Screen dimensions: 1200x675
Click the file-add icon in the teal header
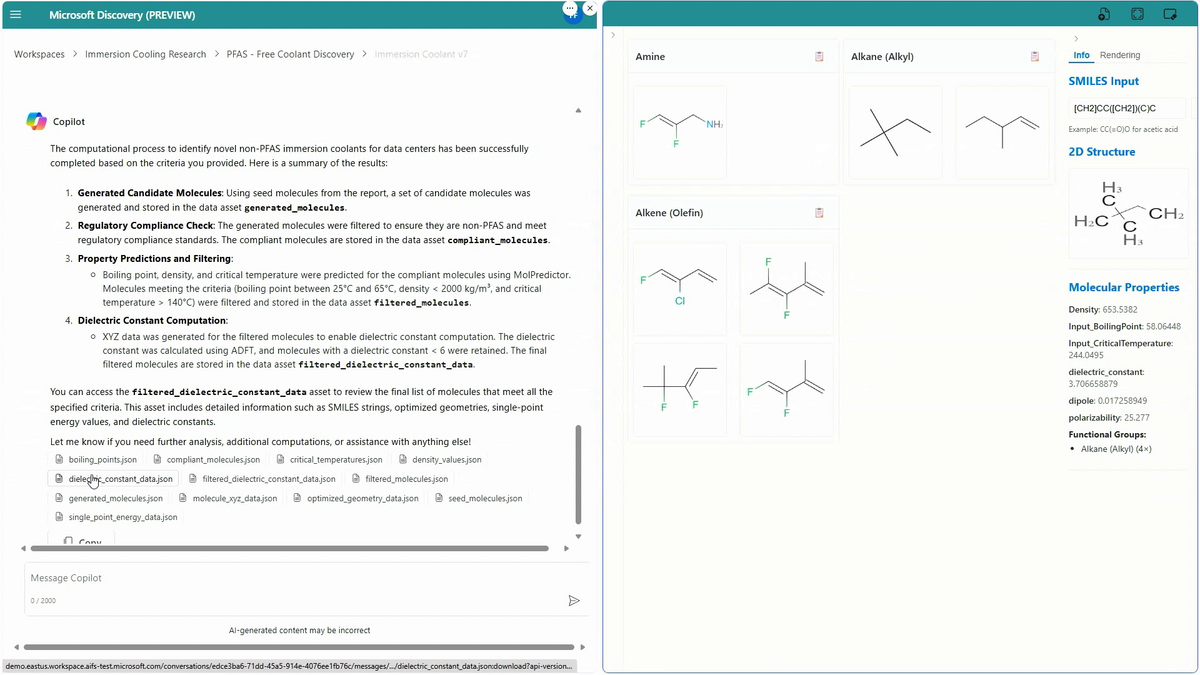pos(1104,14)
